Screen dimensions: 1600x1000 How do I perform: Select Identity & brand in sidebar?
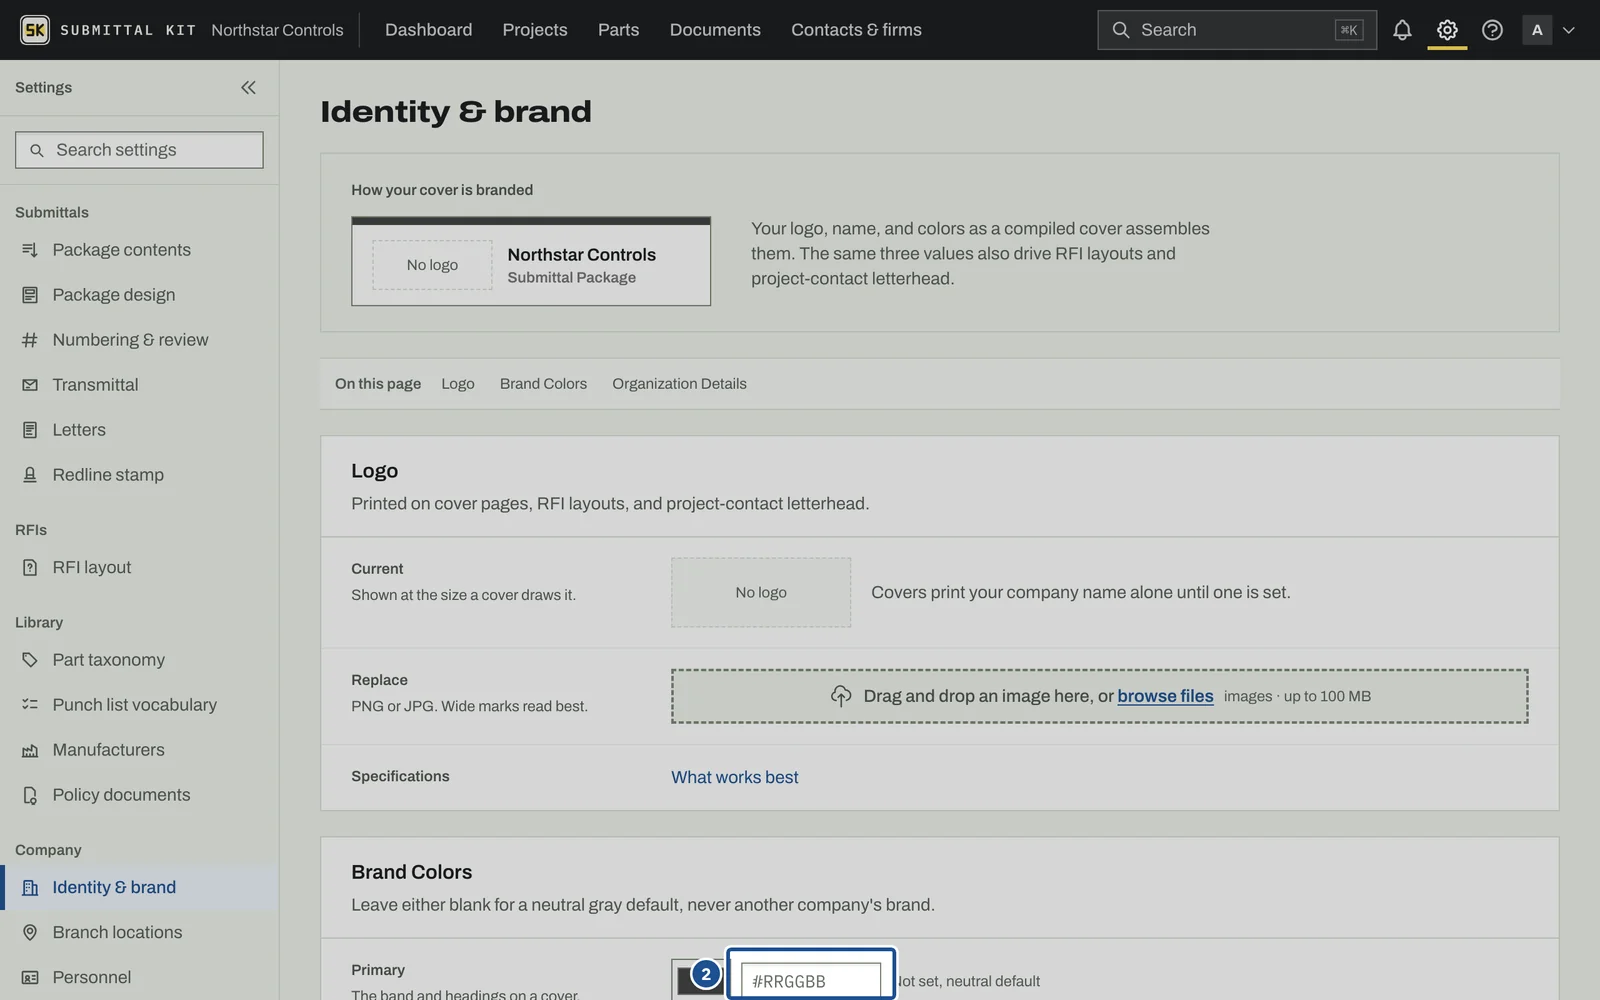[x=139, y=887]
